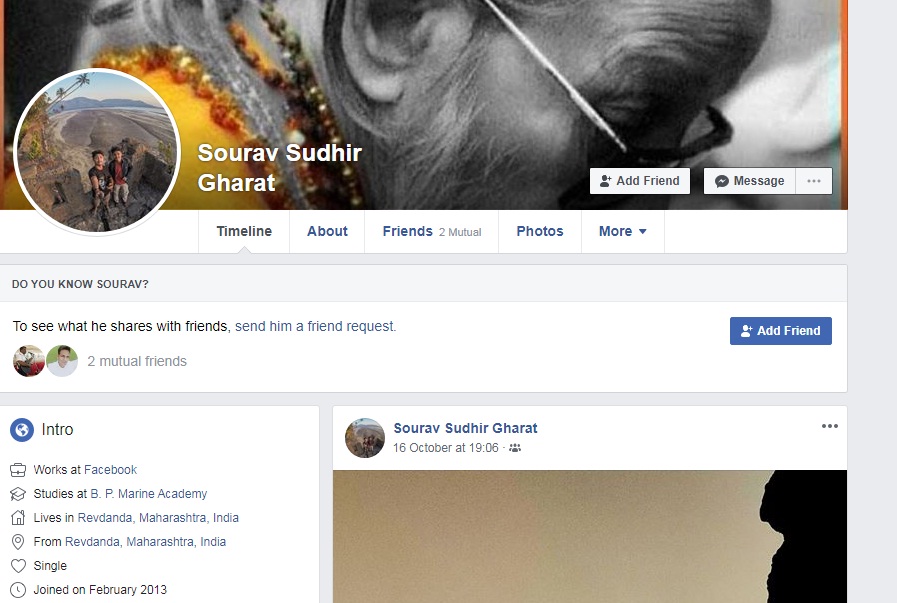
Task: Click the white Add Friend cover button
Action: click(x=640, y=181)
